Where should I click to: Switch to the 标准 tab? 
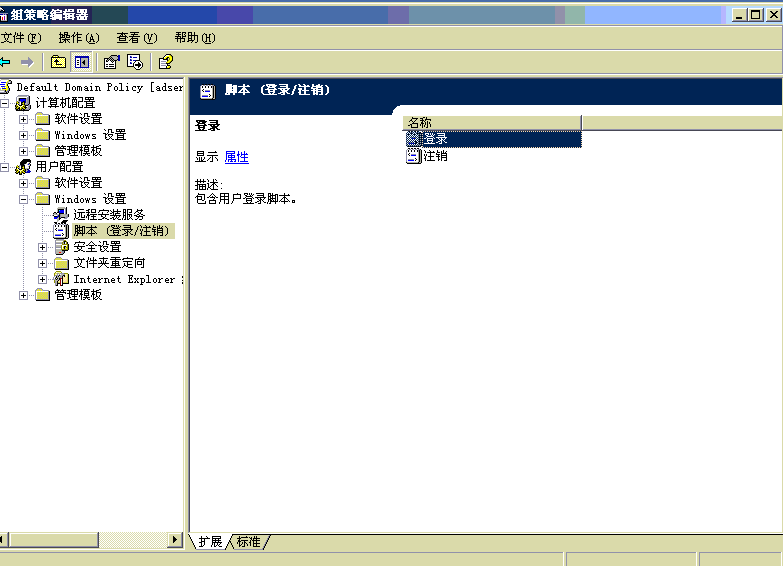coord(249,542)
